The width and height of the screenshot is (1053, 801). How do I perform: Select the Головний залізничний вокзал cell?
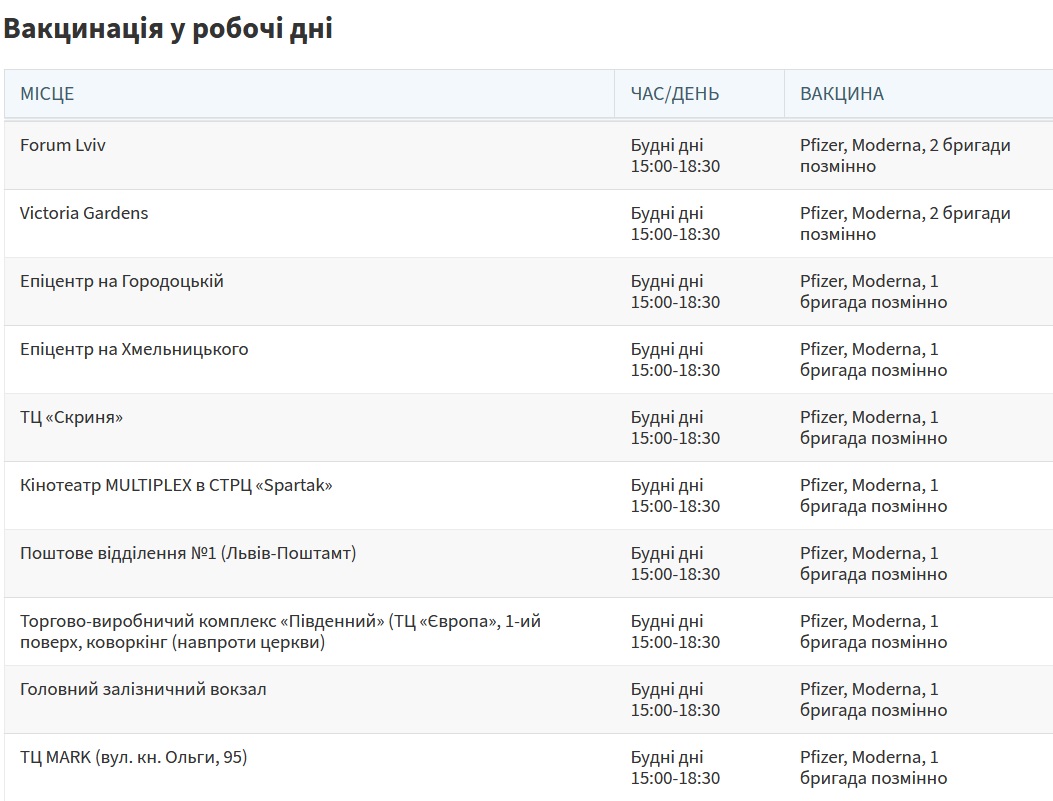click(143, 689)
